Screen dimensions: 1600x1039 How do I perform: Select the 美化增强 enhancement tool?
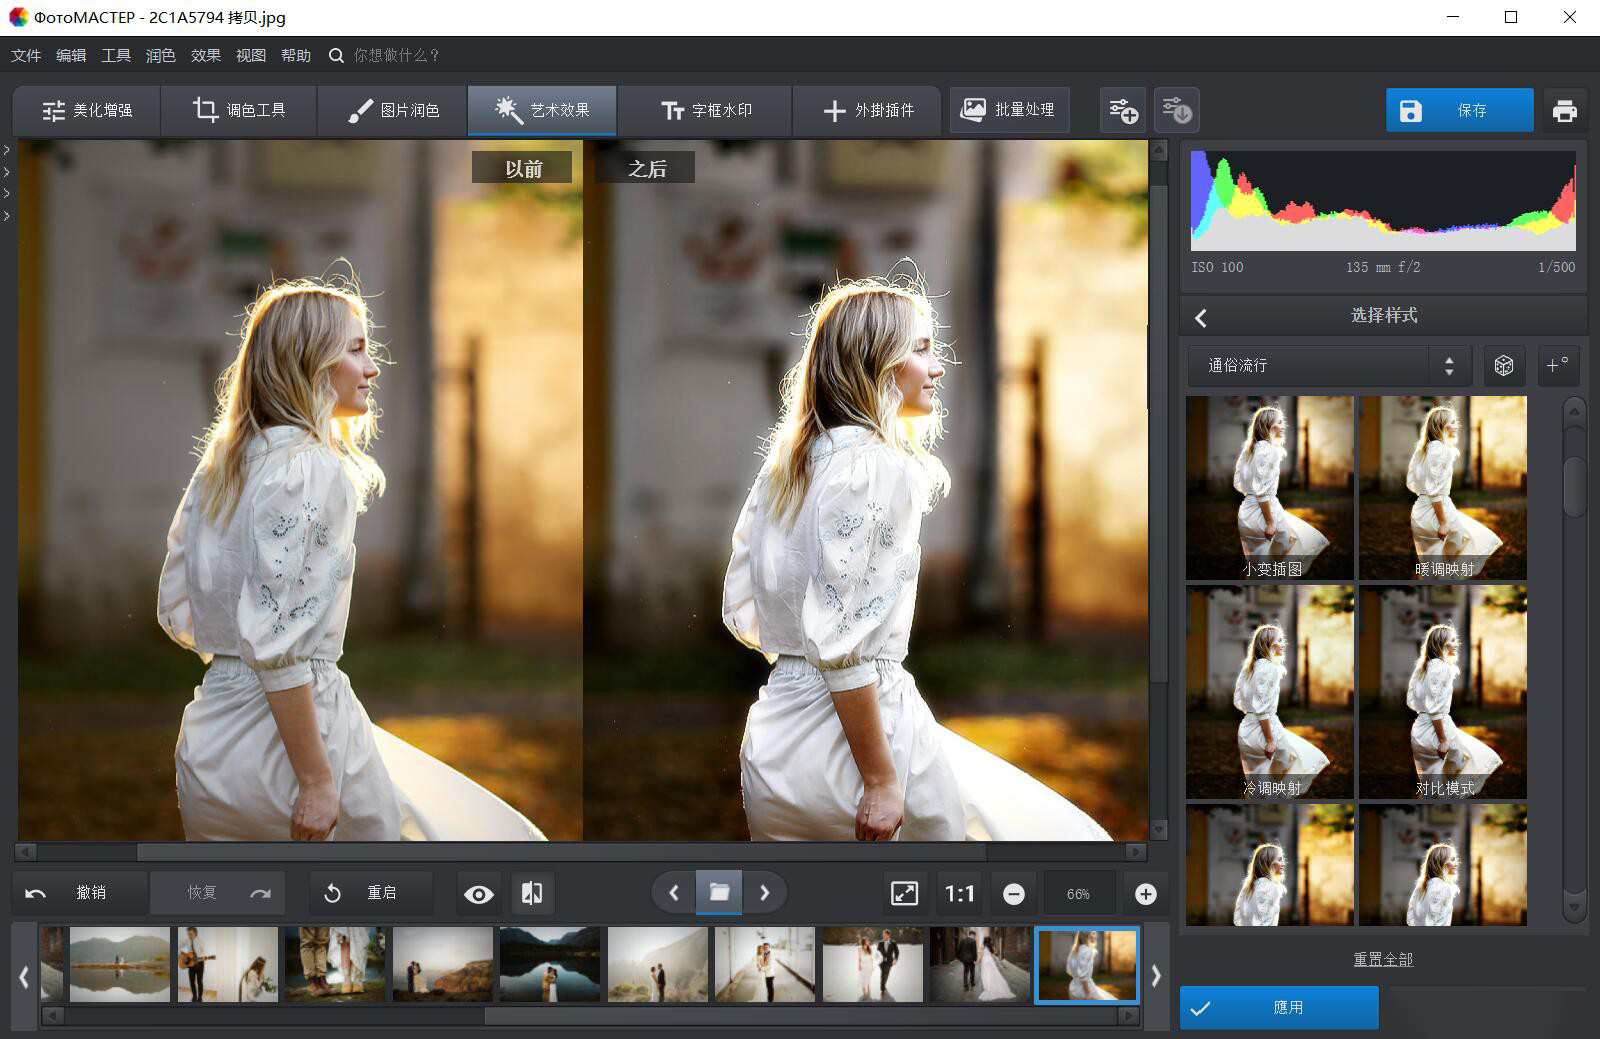[86, 110]
